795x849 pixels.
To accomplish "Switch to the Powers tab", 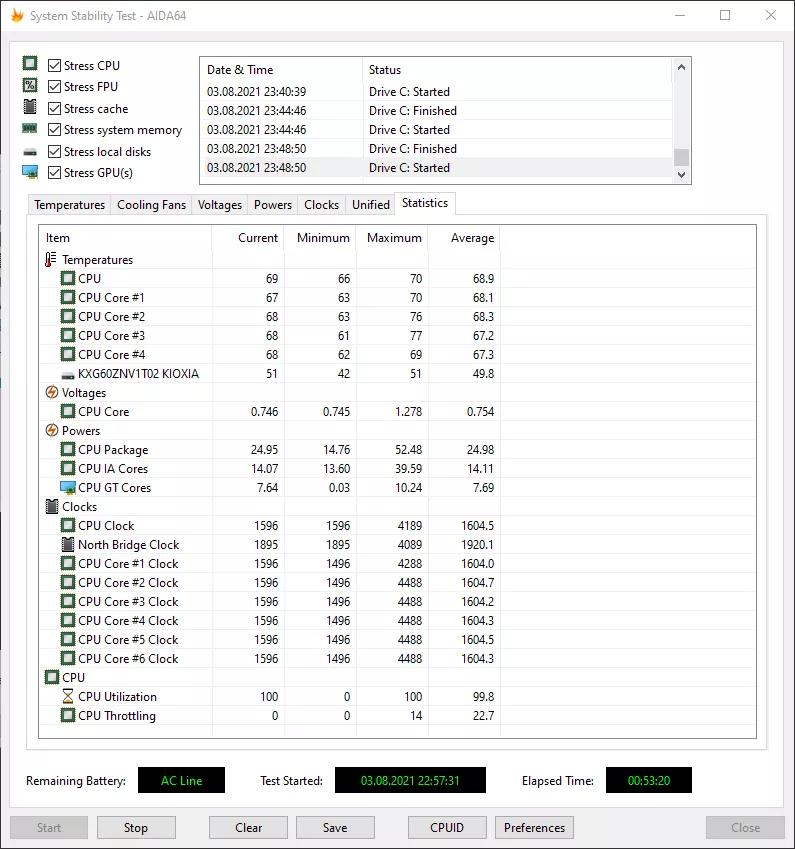I will pos(272,205).
